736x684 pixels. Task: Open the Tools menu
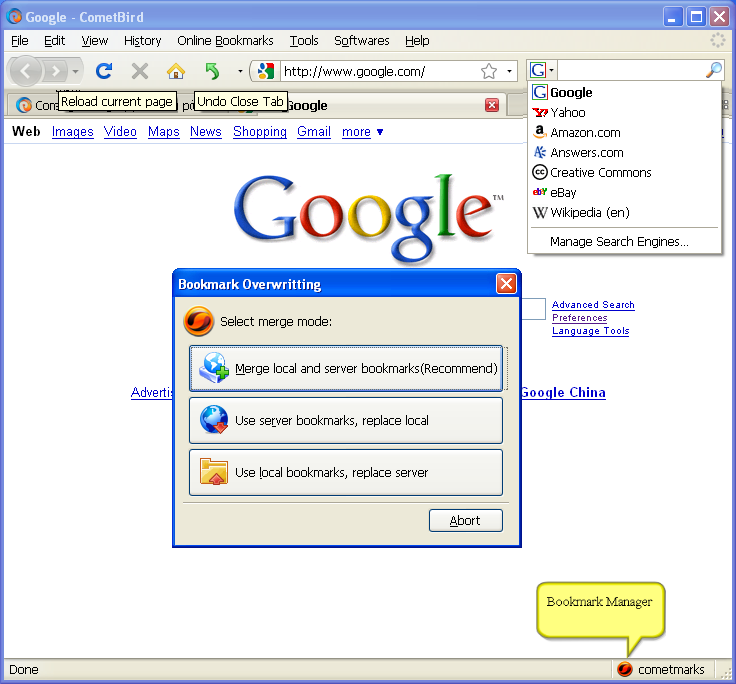coord(304,41)
